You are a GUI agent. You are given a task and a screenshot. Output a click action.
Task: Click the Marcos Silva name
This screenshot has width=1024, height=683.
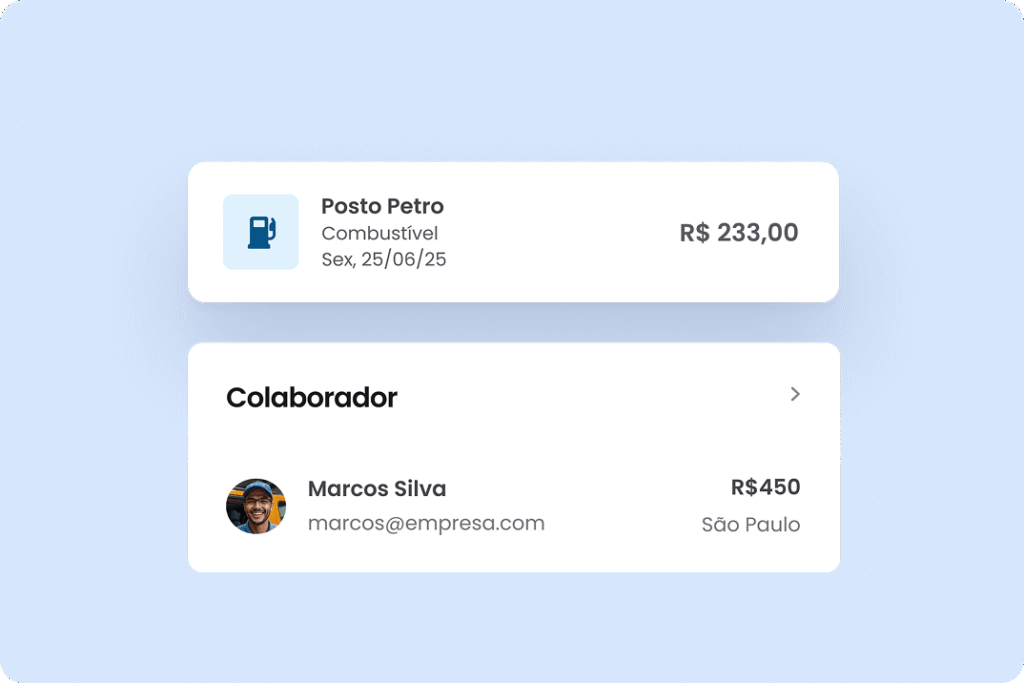(x=377, y=488)
